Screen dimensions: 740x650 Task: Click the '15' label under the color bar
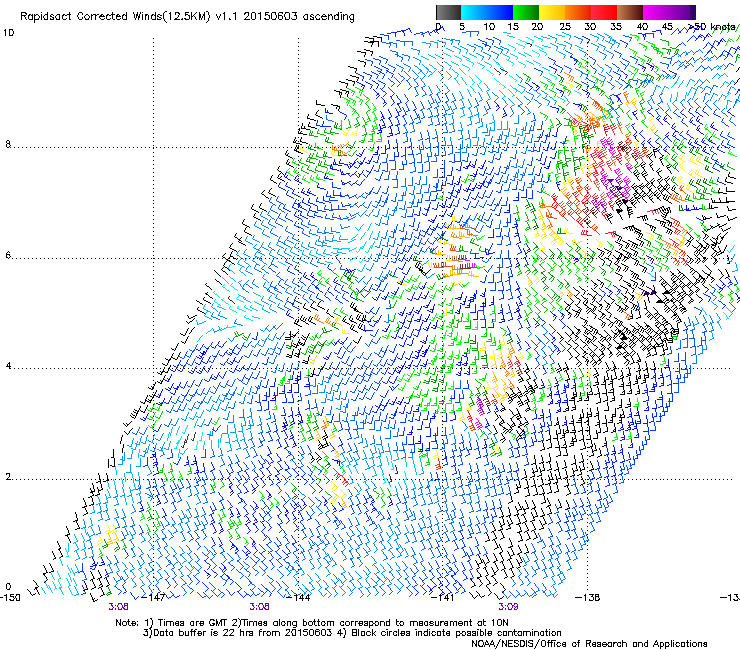pyautogui.click(x=513, y=27)
